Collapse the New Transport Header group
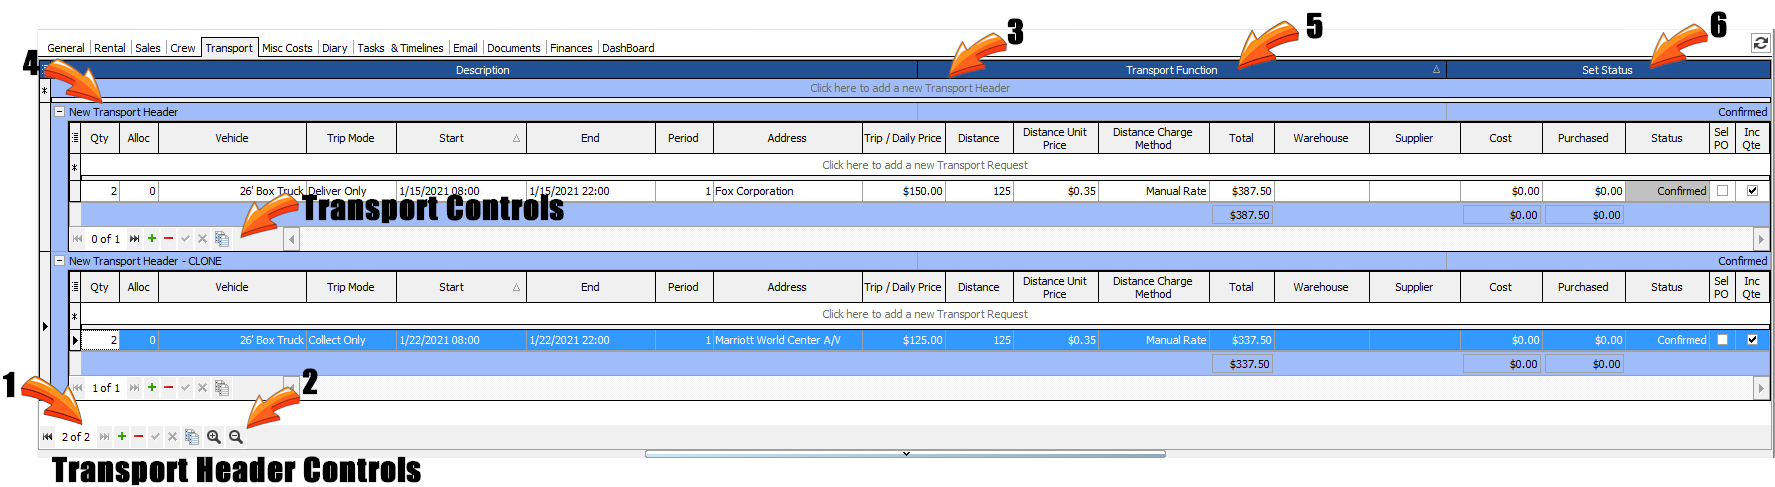 (x=59, y=112)
